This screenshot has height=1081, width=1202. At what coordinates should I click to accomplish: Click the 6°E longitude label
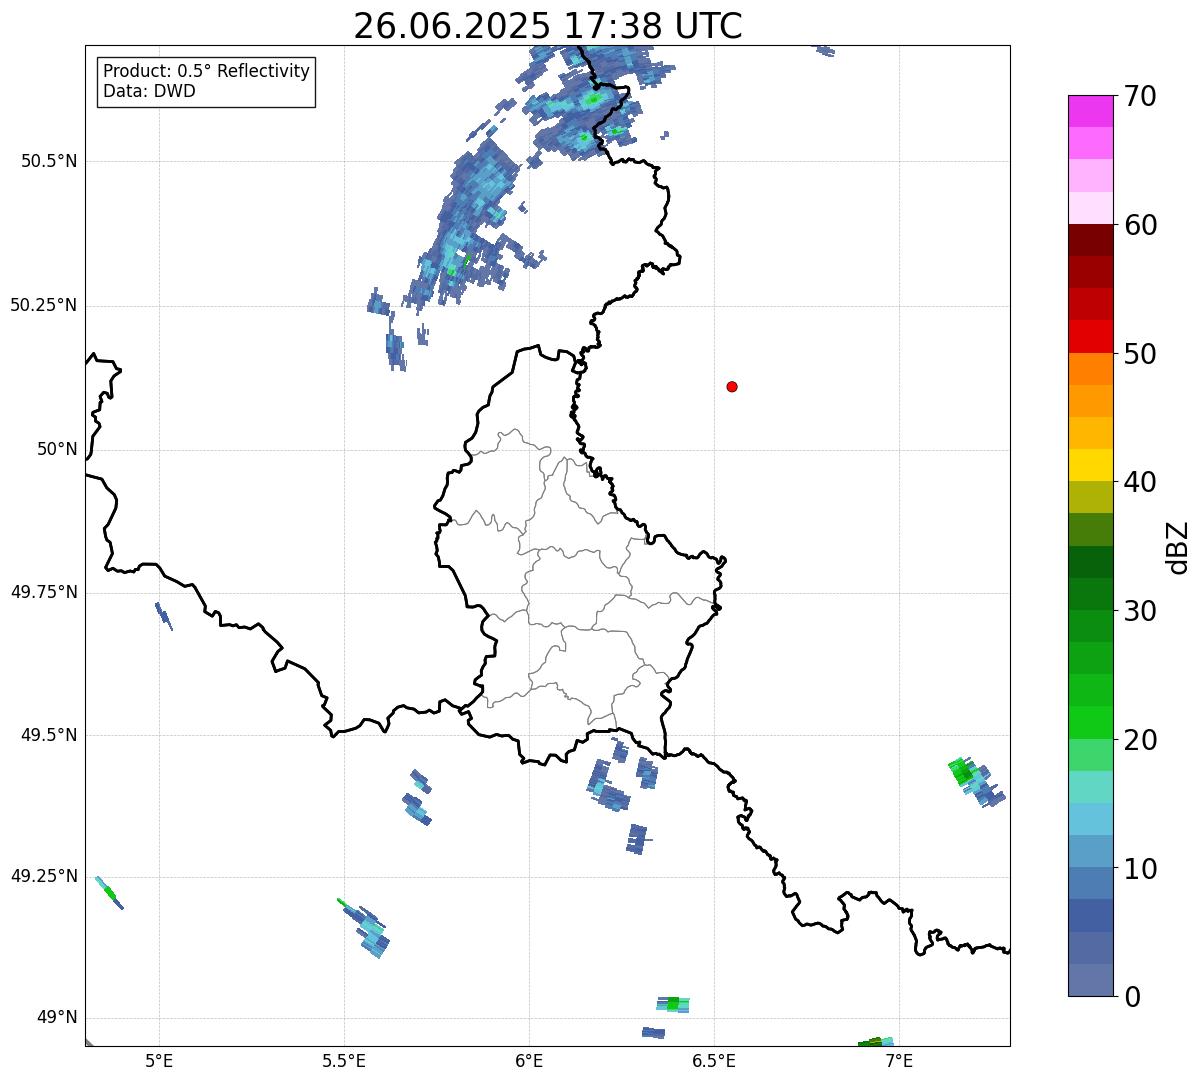coord(529,1060)
